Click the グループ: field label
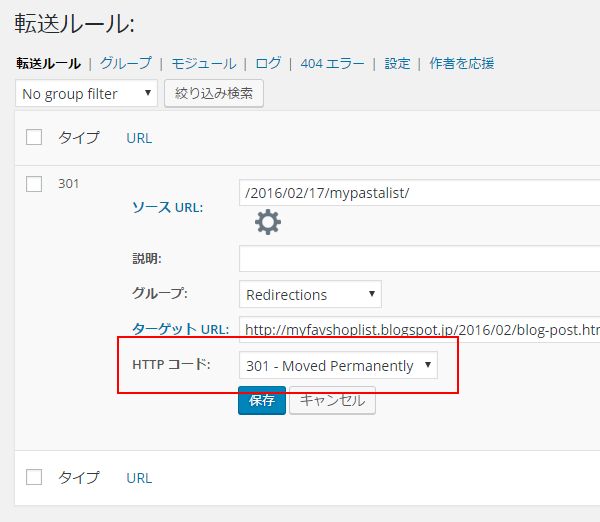This screenshot has width=600, height=522. 160,294
